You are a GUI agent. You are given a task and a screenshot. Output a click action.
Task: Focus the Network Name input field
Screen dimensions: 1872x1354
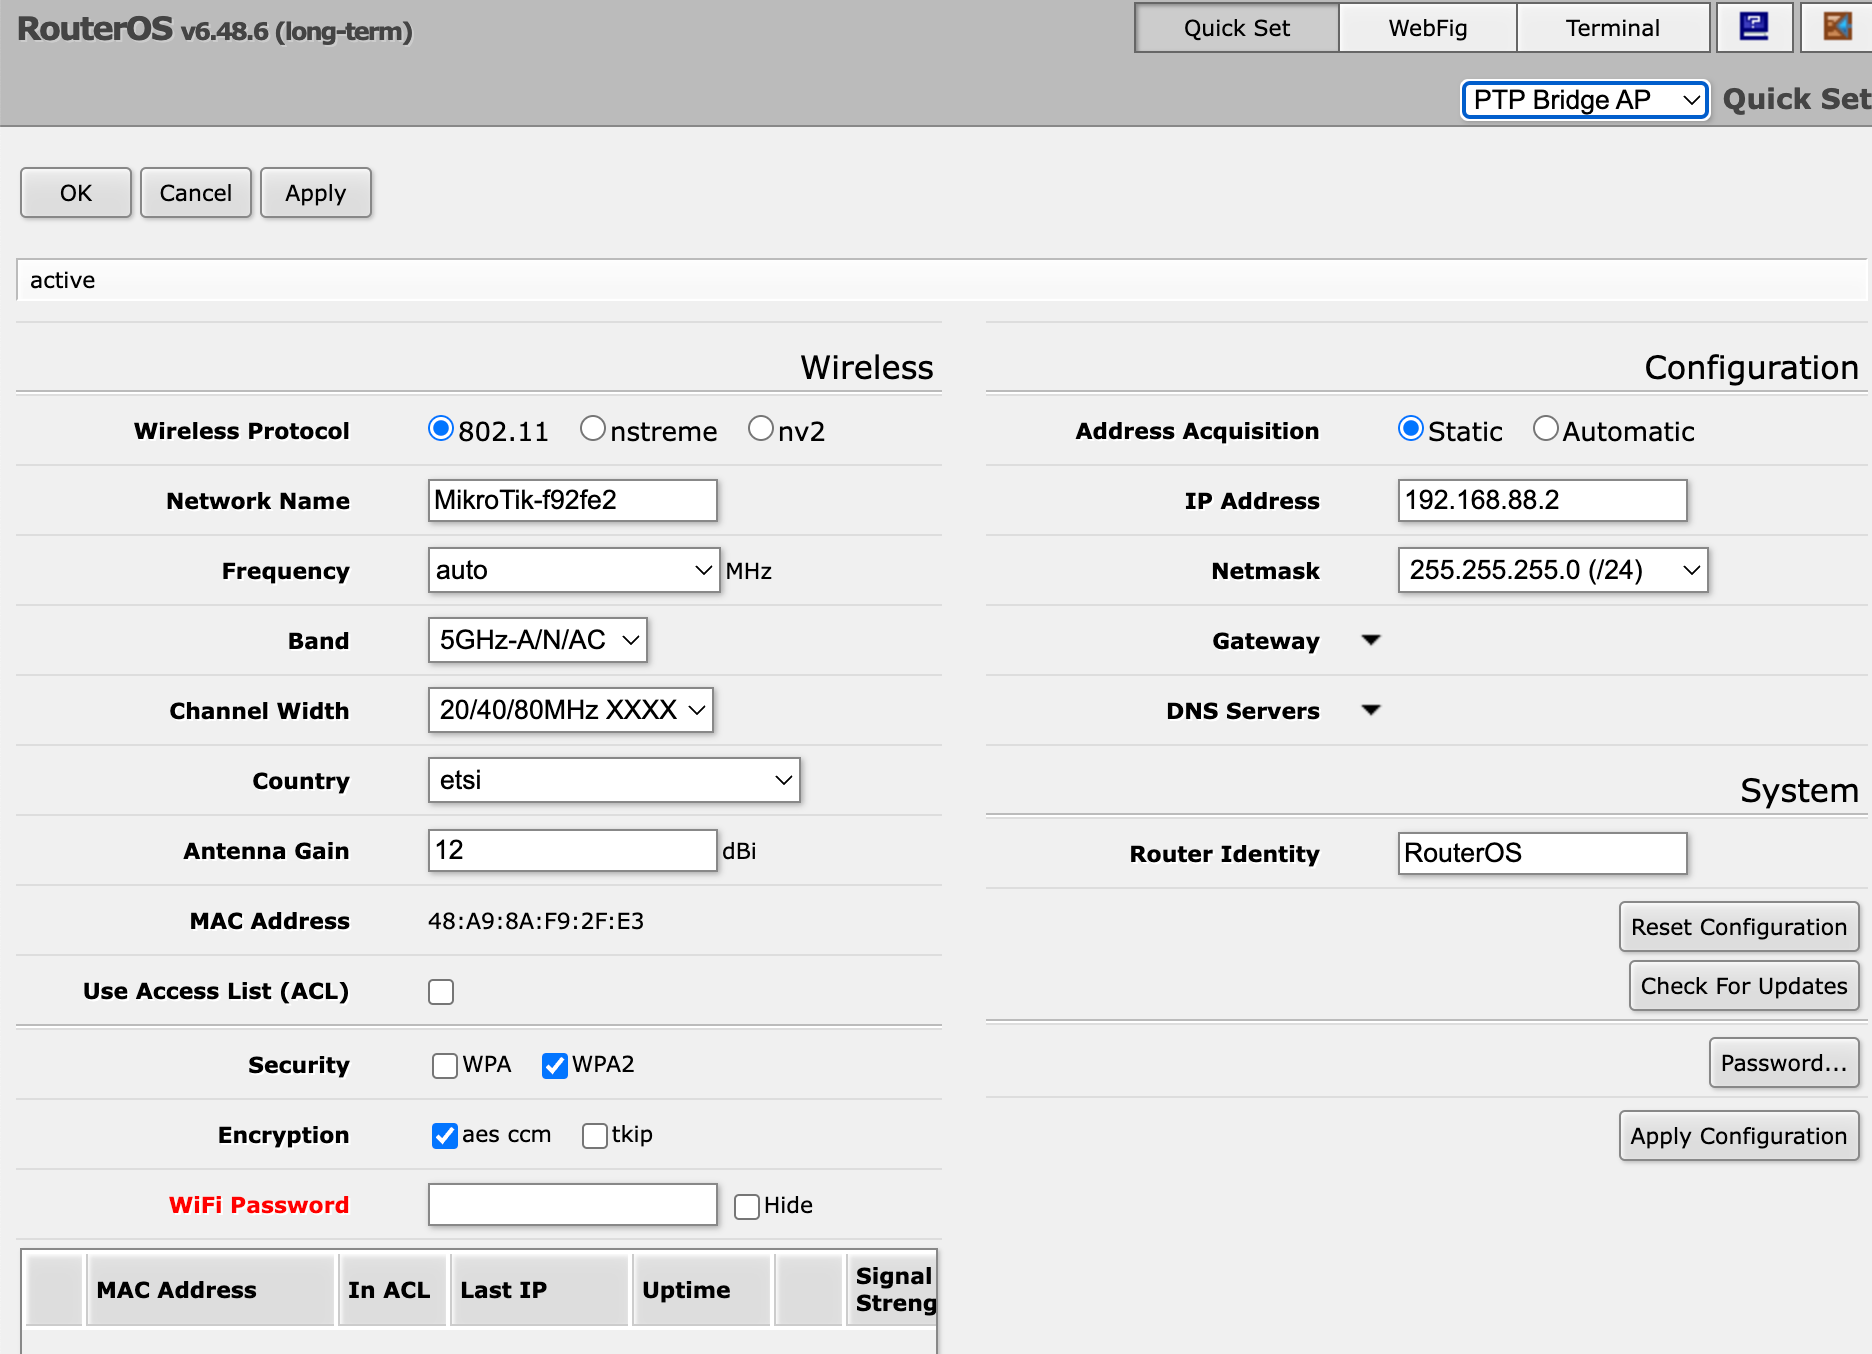point(573,500)
